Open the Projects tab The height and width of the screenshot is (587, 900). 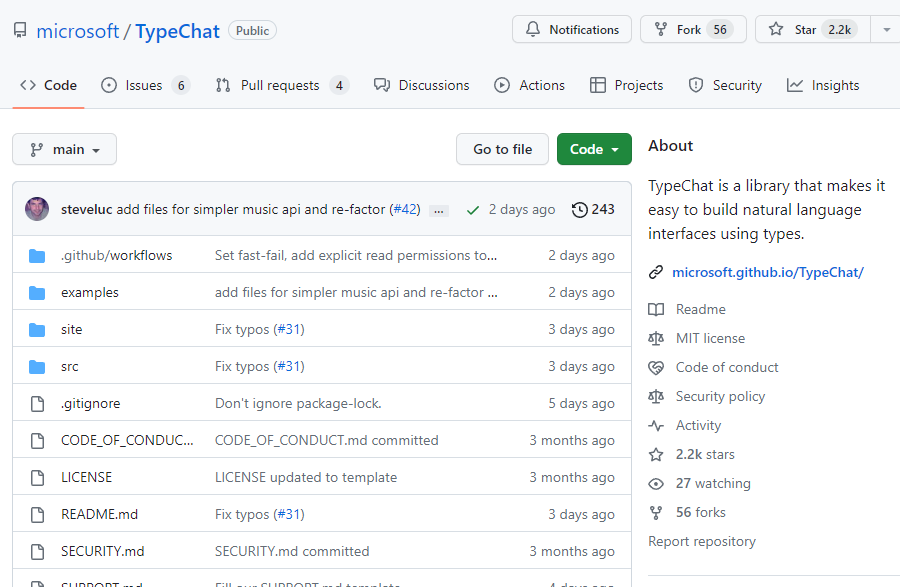click(626, 85)
